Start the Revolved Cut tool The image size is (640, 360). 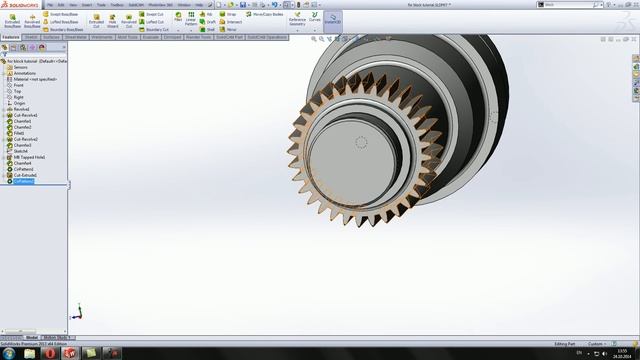pyautogui.click(x=129, y=21)
